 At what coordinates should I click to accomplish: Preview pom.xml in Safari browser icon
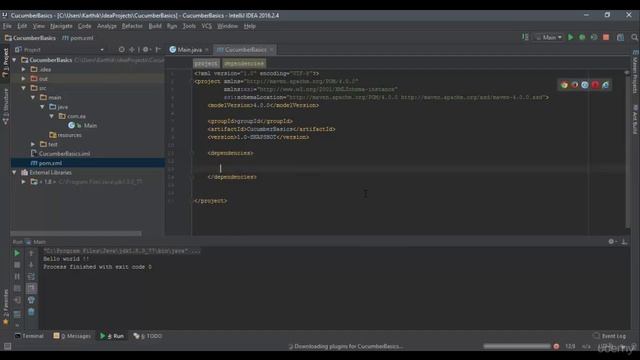[585, 85]
